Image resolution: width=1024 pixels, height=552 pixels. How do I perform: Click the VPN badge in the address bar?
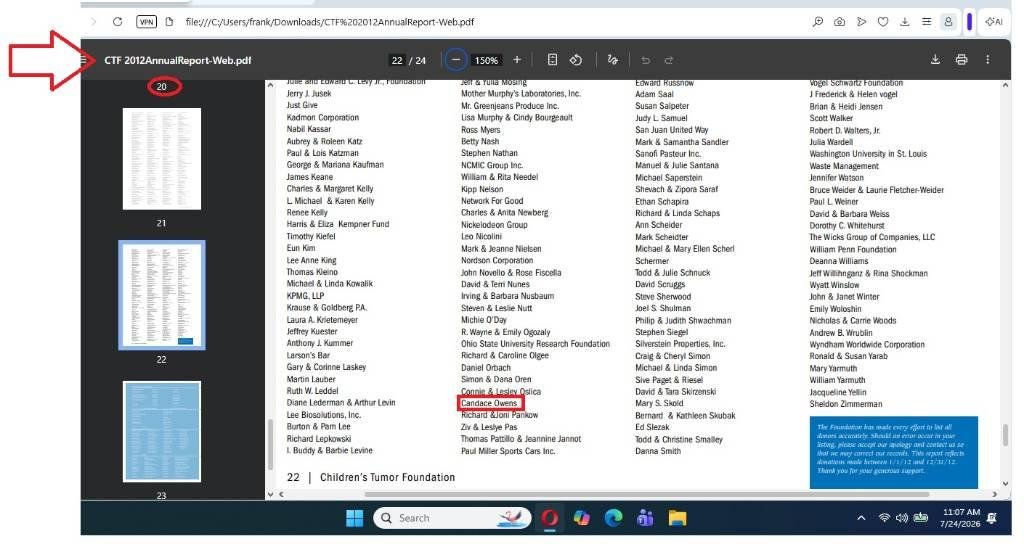tap(146, 22)
